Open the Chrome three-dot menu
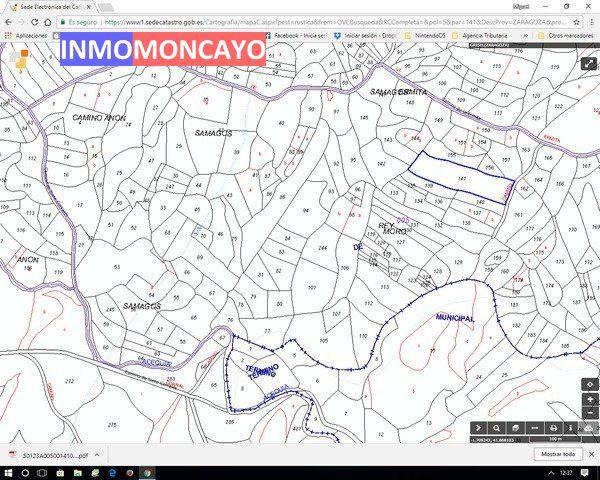Screen dimensions: 600x480 592,22
